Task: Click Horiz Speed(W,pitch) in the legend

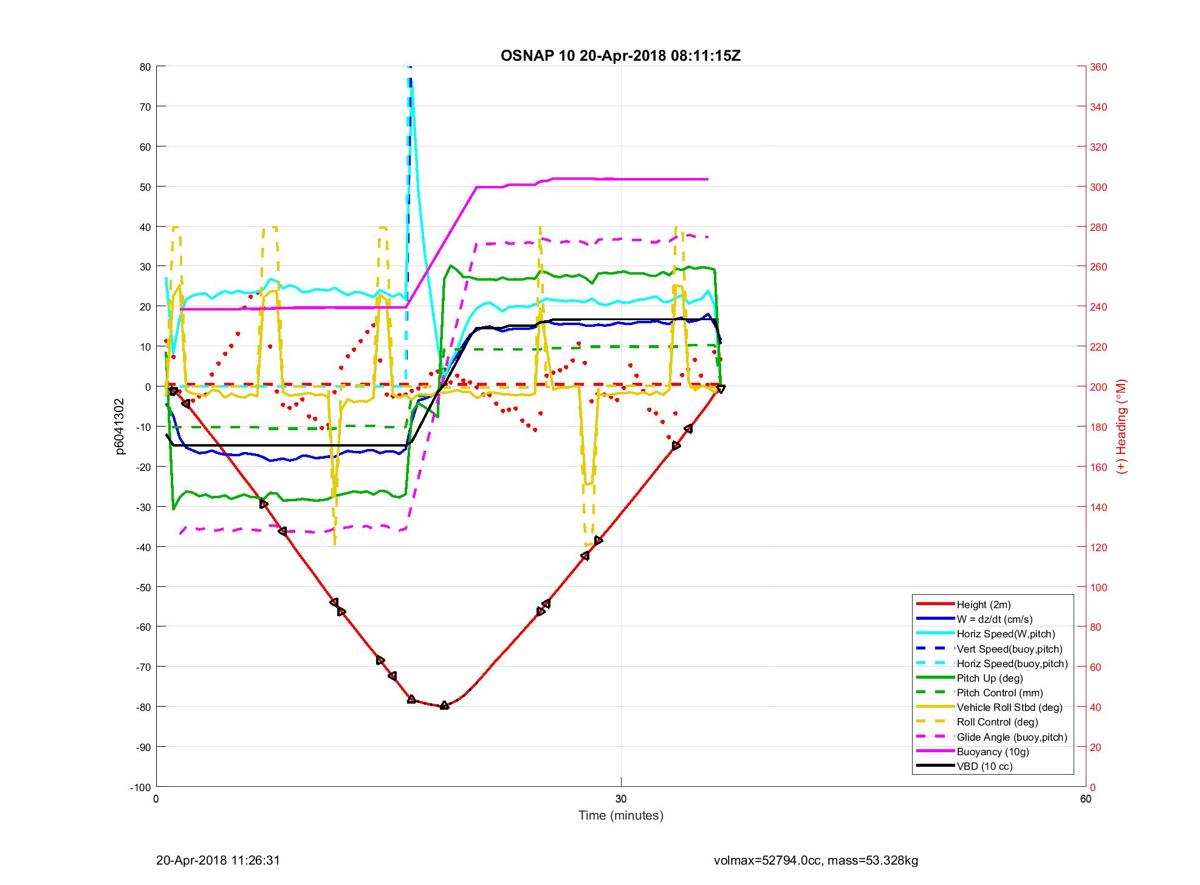Action: (x=1006, y=634)
